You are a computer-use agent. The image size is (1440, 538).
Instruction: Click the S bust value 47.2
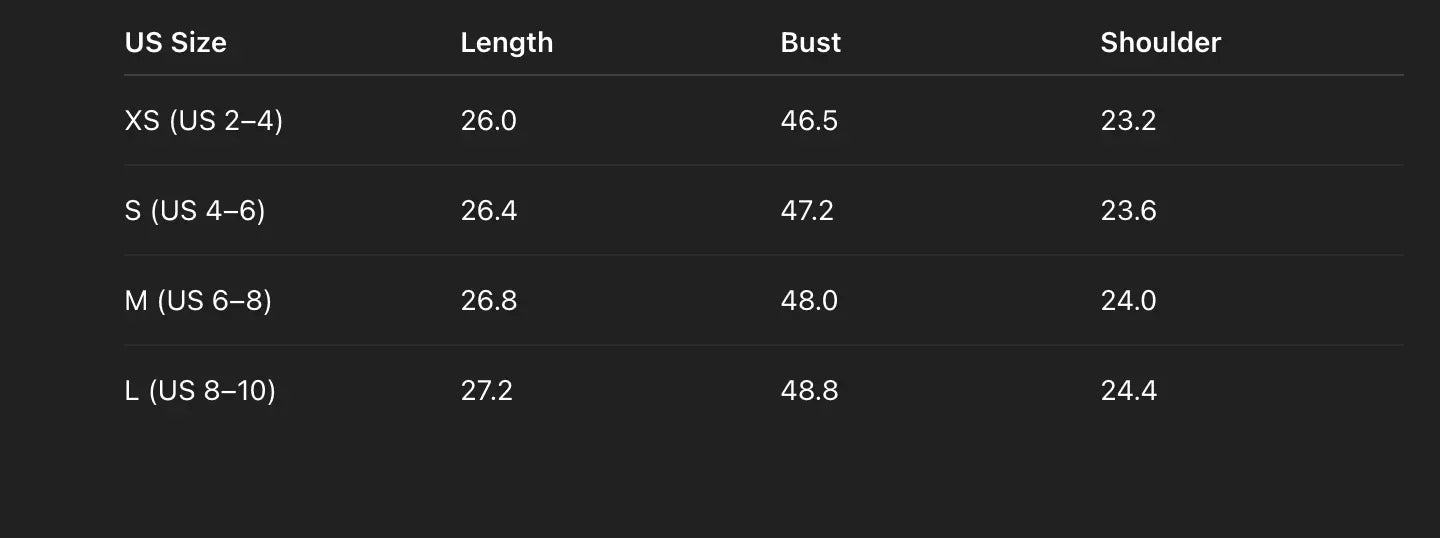pyautogui.click(x=806, y=211)
